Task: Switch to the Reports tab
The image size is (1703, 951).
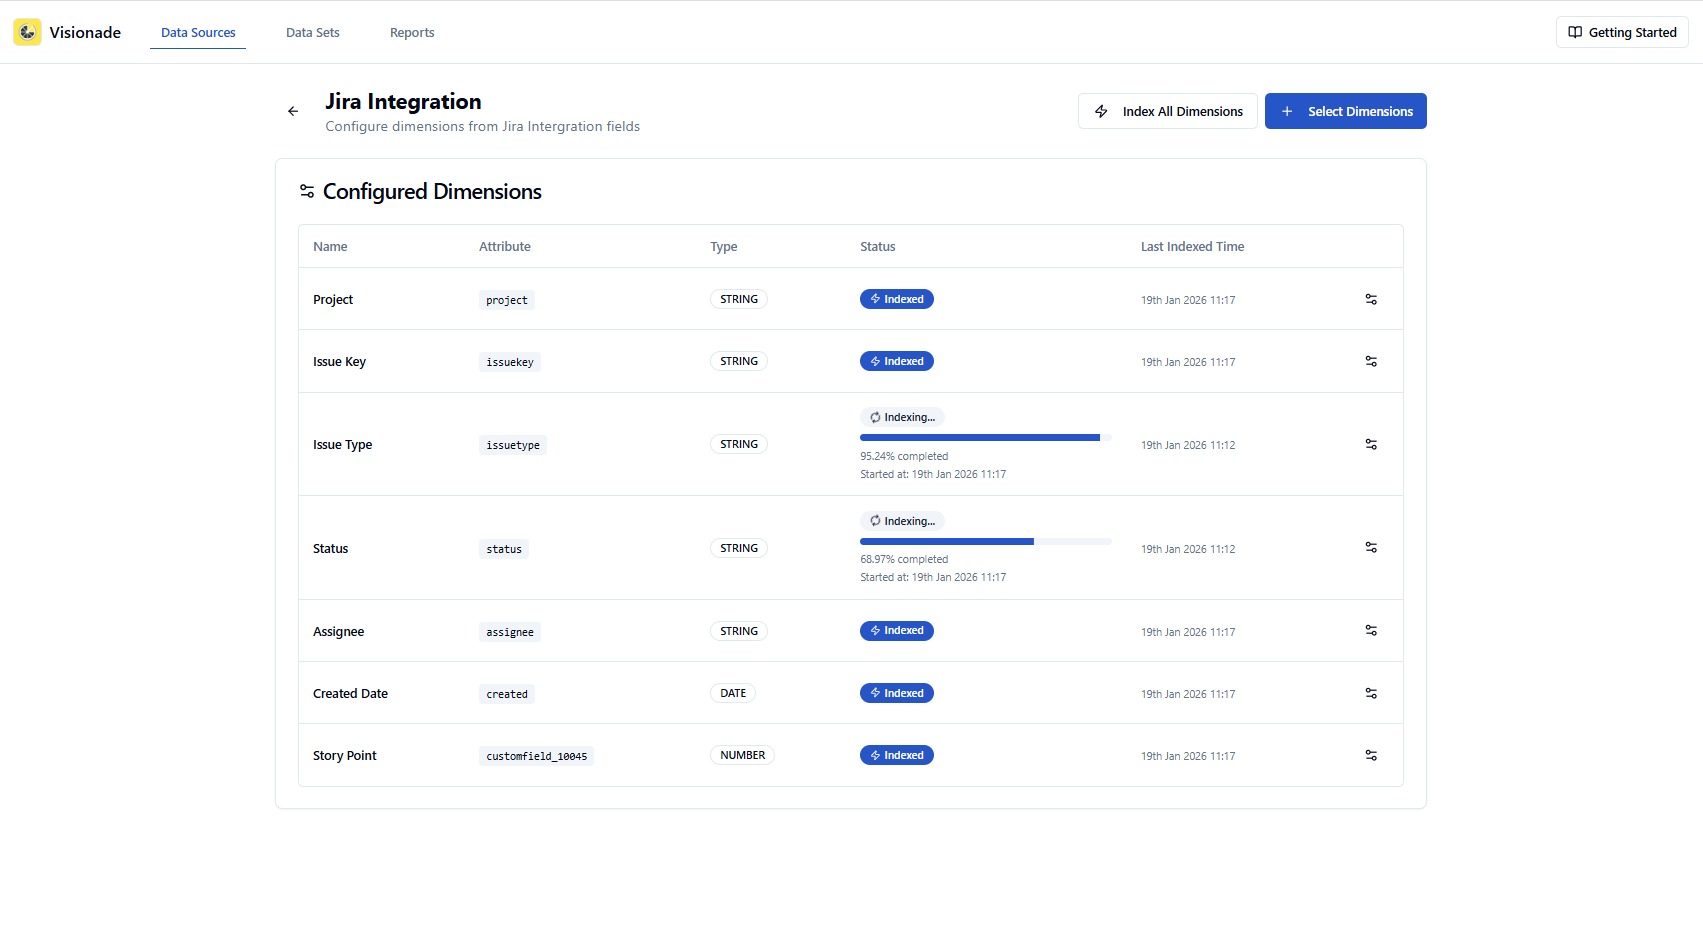Action: pos(412,32)
